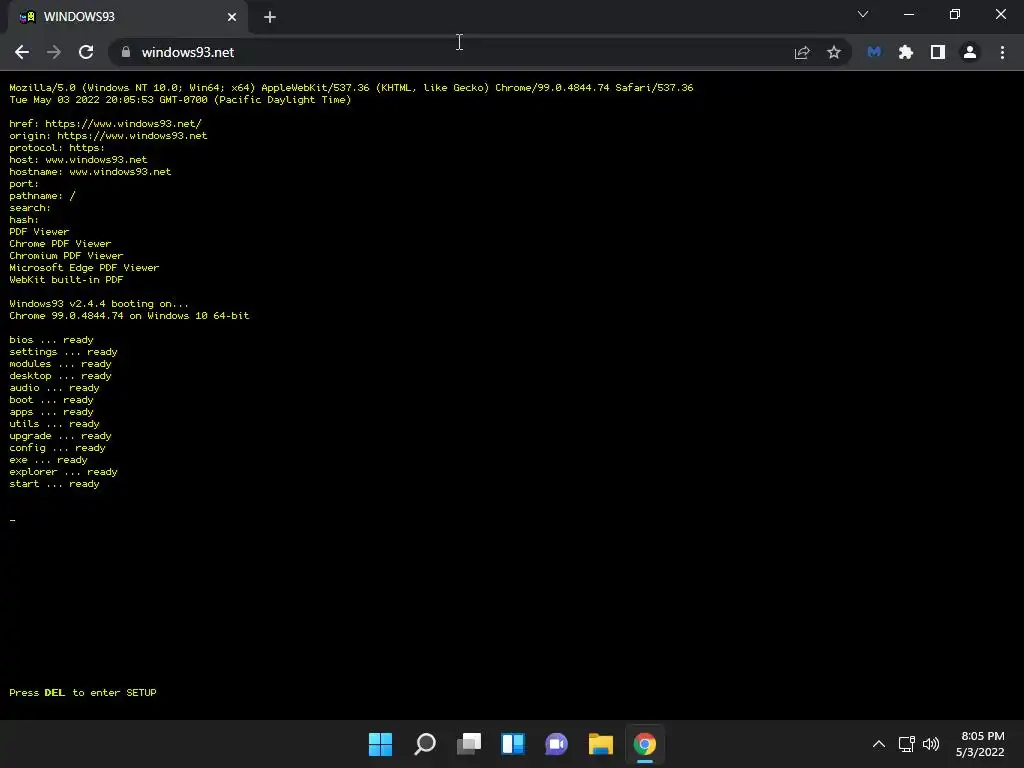Image resolution: width=1024 pixels, height=768 pixels.
Task: Click the 'Tue May 03 2022' timestamp line
Action: 180,100
